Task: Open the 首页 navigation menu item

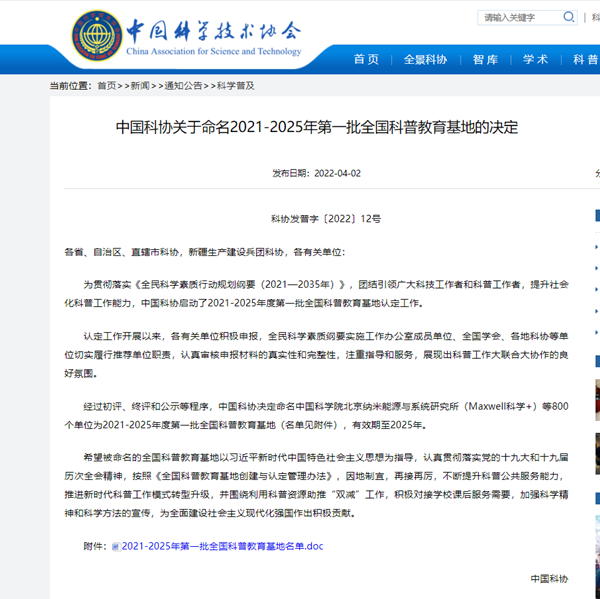Action: tap(366, 59)
